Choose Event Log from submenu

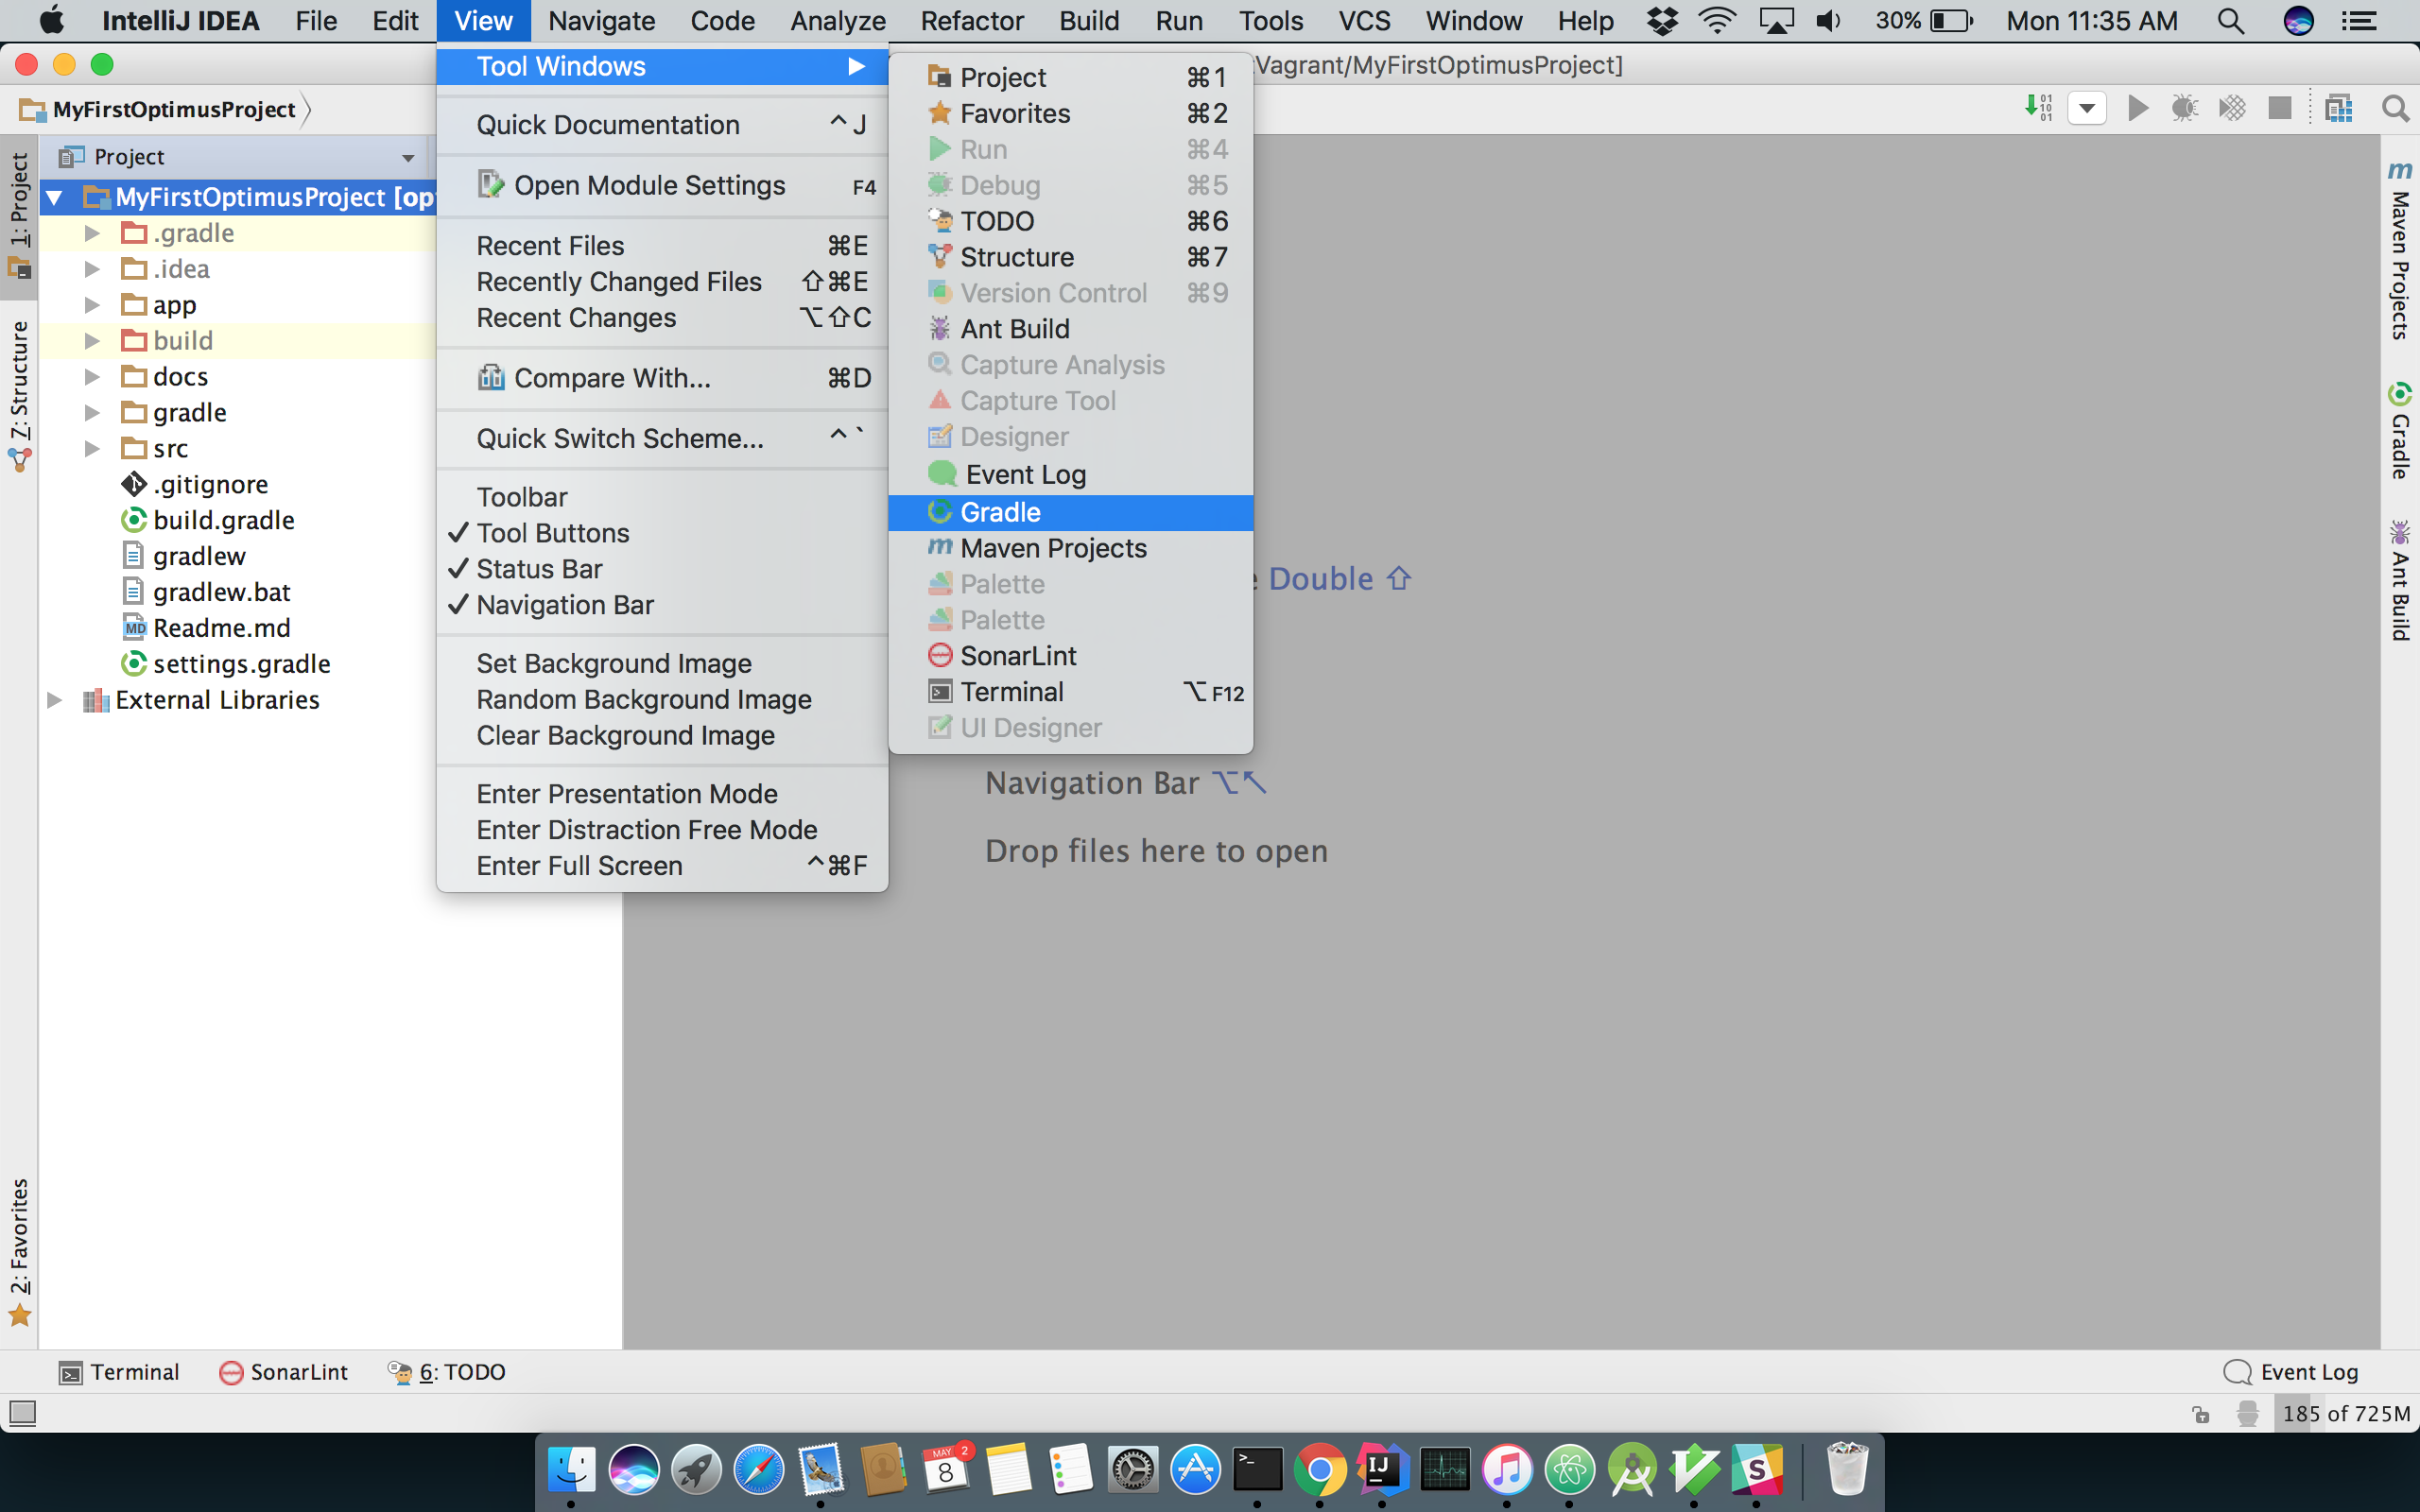1070,474
